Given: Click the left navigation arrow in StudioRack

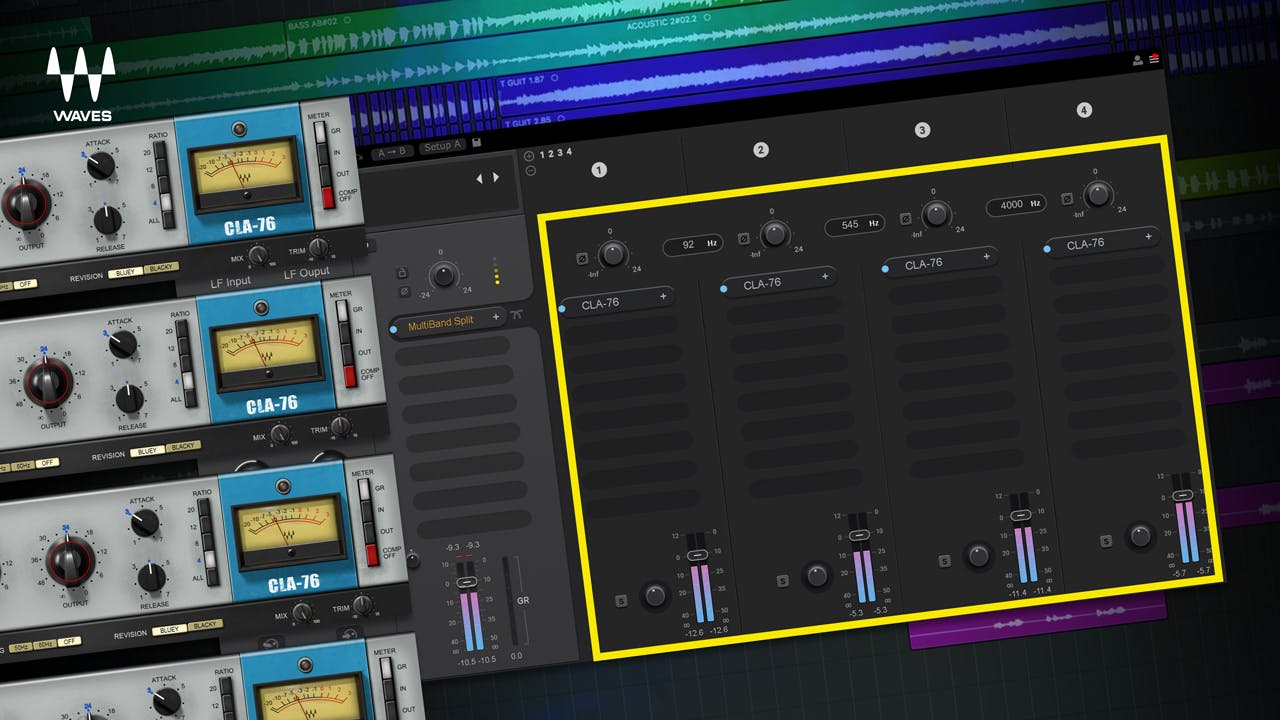Looking at the screenshot, I should point(480,177).
